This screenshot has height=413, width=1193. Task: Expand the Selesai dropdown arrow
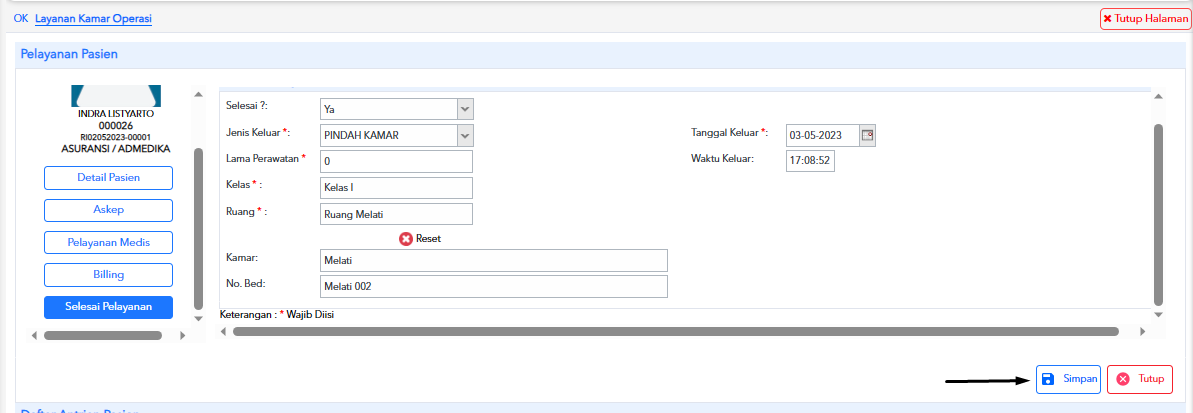[464, 109]
